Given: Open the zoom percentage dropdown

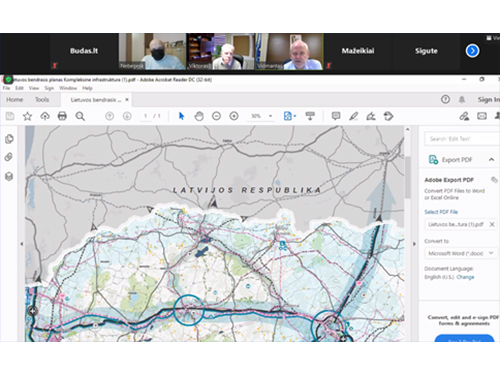Looking at the screenshot, I should pyautogui.click(x=270, y=116).
